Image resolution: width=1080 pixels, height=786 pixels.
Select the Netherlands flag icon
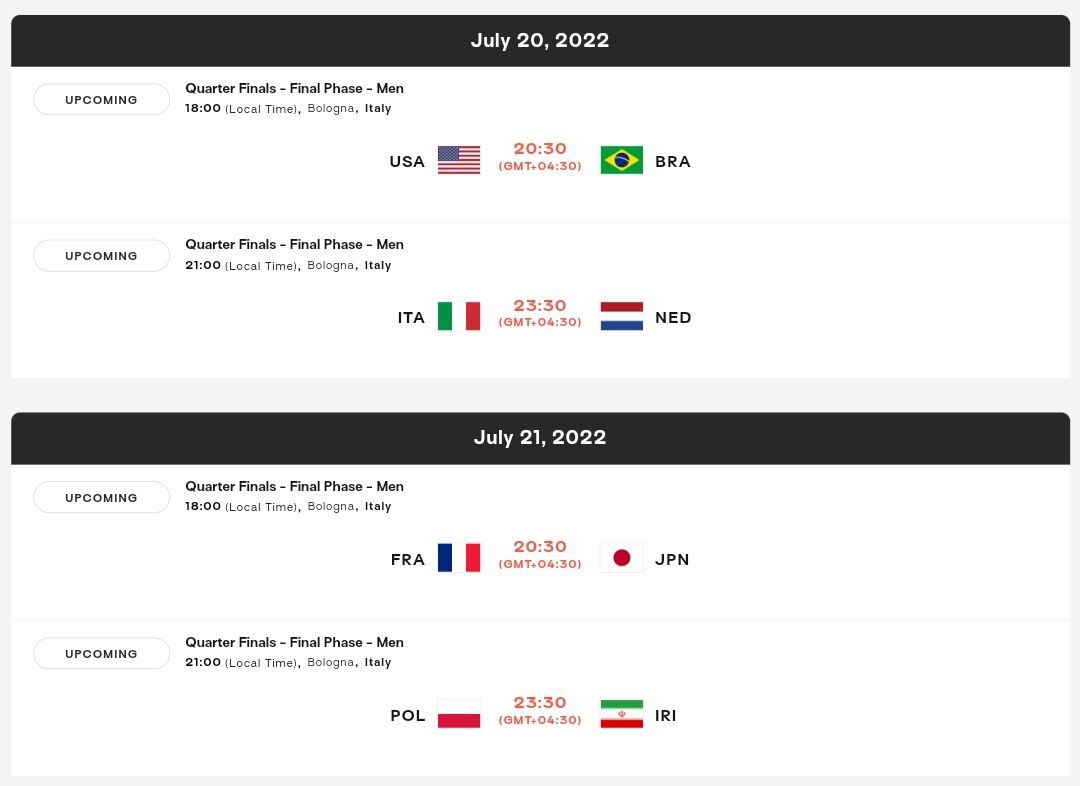621,316
